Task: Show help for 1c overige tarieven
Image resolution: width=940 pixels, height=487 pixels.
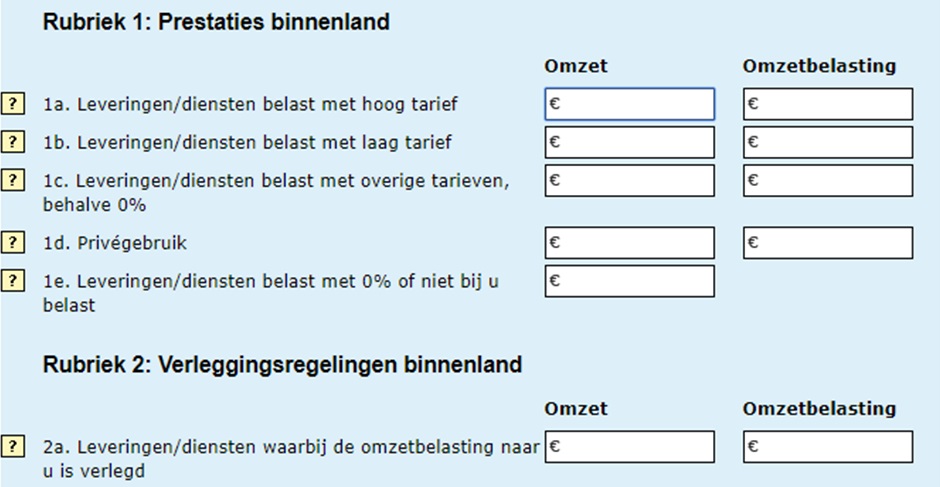Action: click(13, 180)
